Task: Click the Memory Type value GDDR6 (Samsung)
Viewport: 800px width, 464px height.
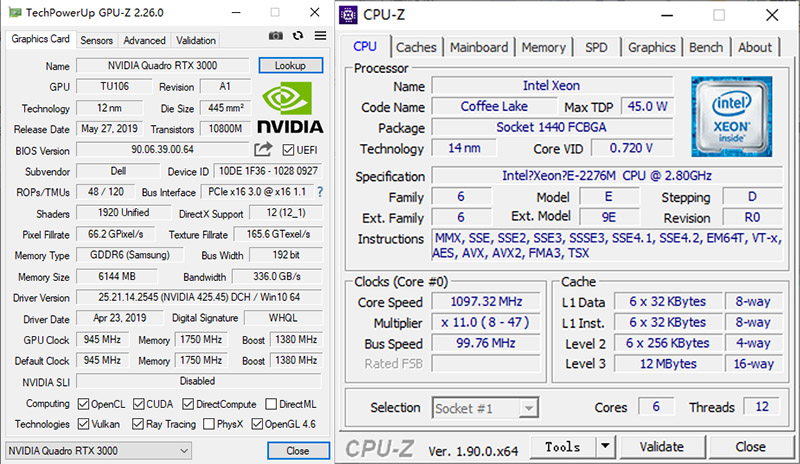Action: point(130,255)
